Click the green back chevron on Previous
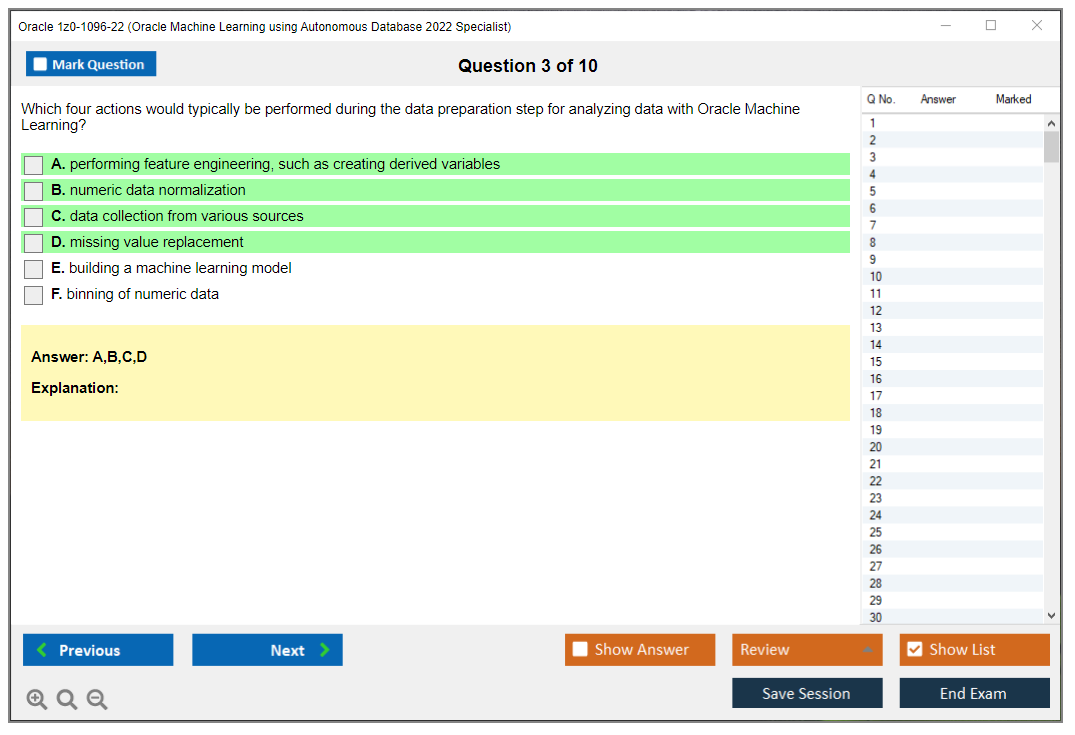Image resolution: width=1075 pixels, height=735 pixels. click(41, 650)
